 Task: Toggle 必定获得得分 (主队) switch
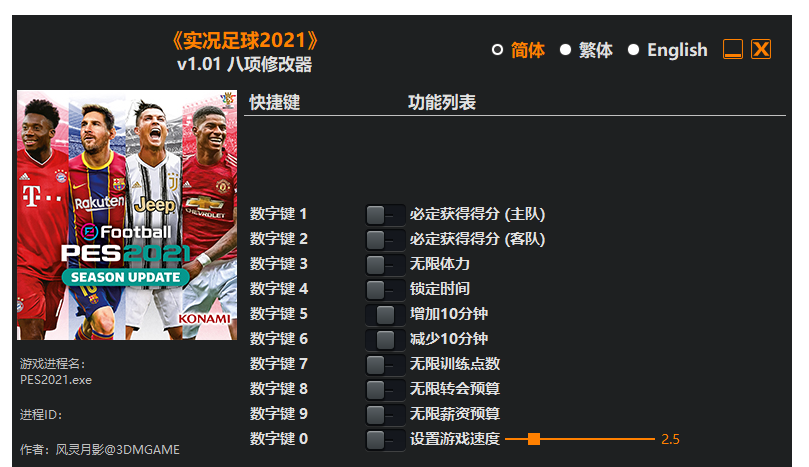pos(385,215)
